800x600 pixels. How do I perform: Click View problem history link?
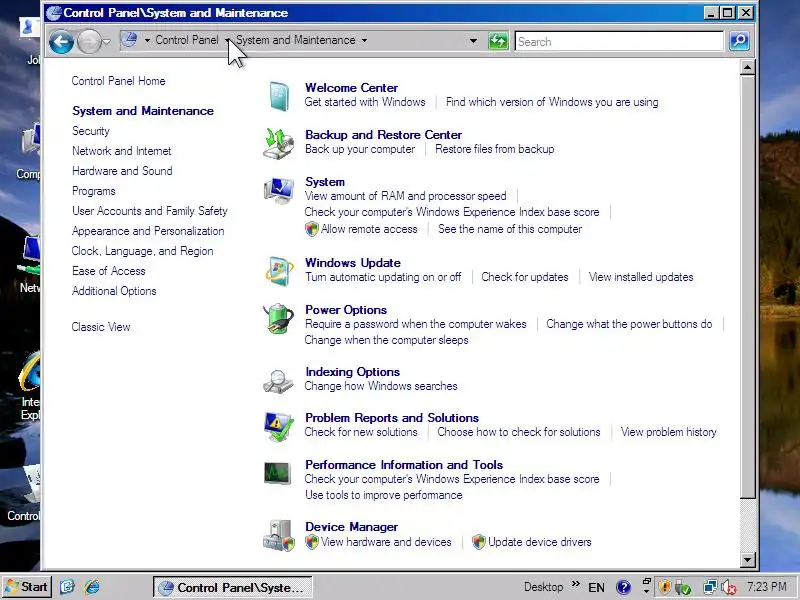[x=668, y=432]
